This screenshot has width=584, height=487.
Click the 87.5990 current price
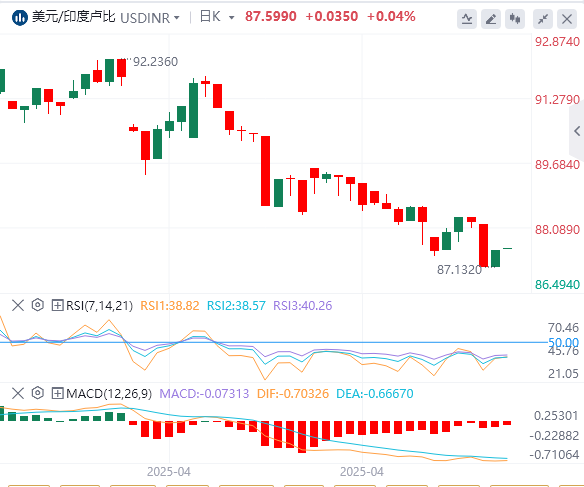[271, 16]
